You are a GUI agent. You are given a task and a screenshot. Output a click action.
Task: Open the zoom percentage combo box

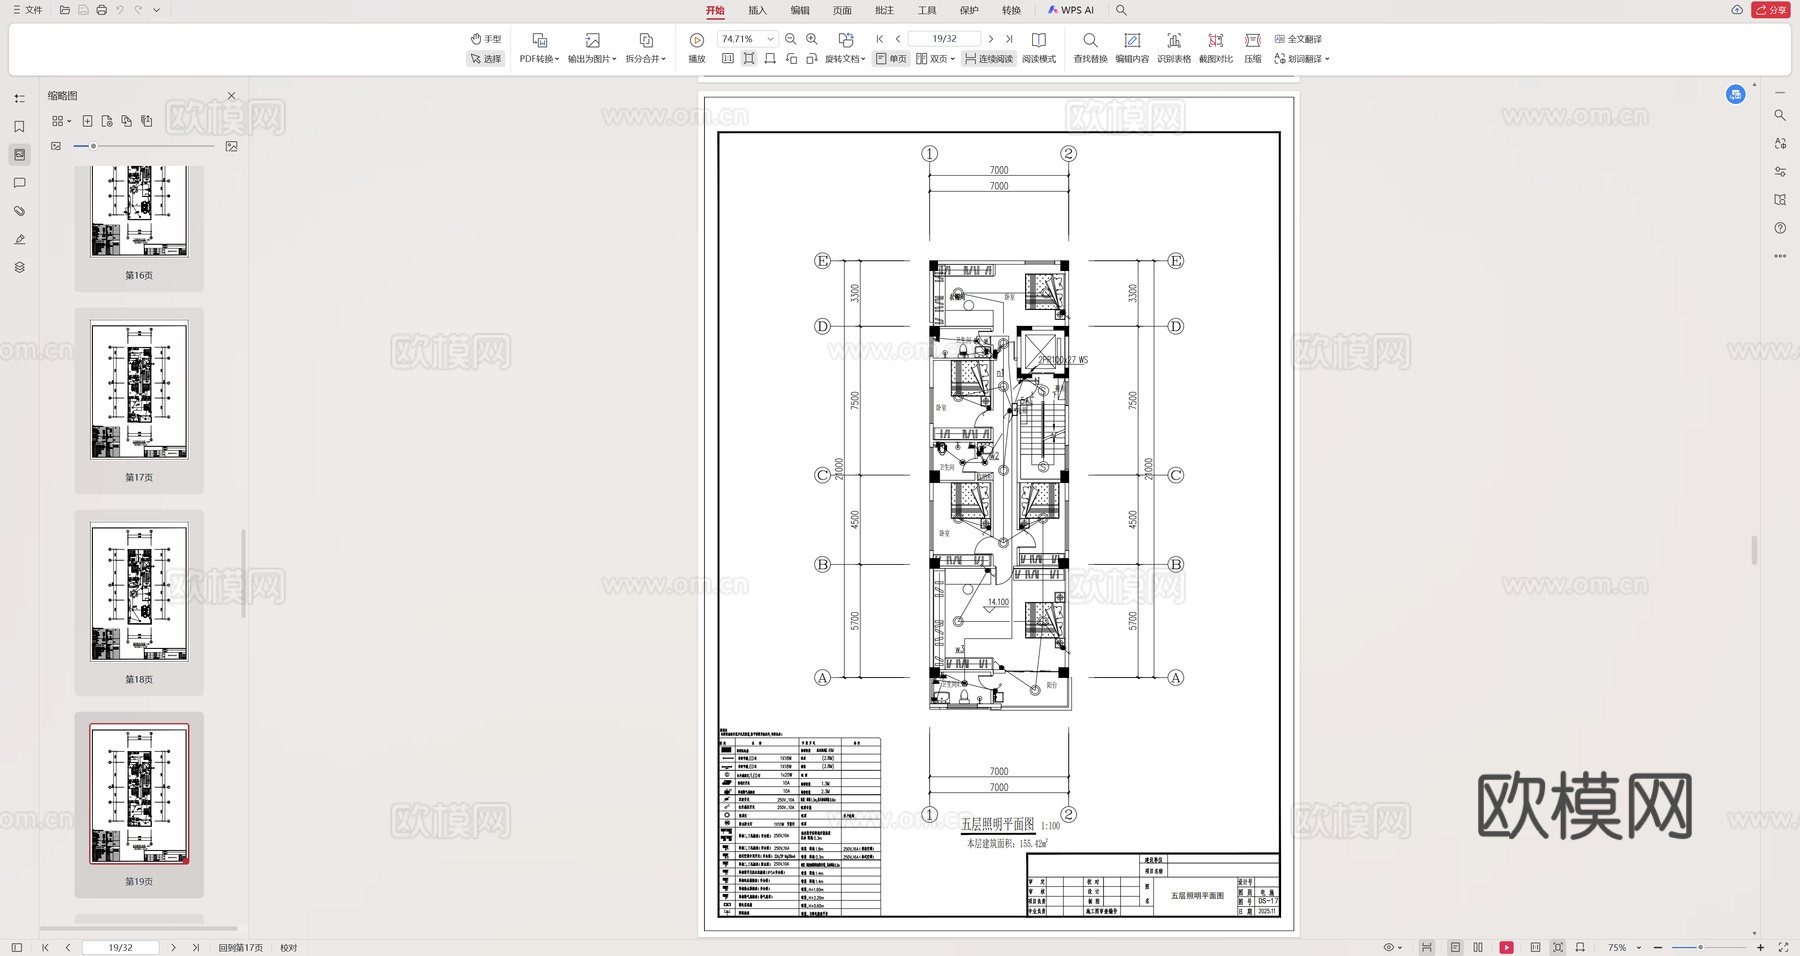click(x=747, y=39)
